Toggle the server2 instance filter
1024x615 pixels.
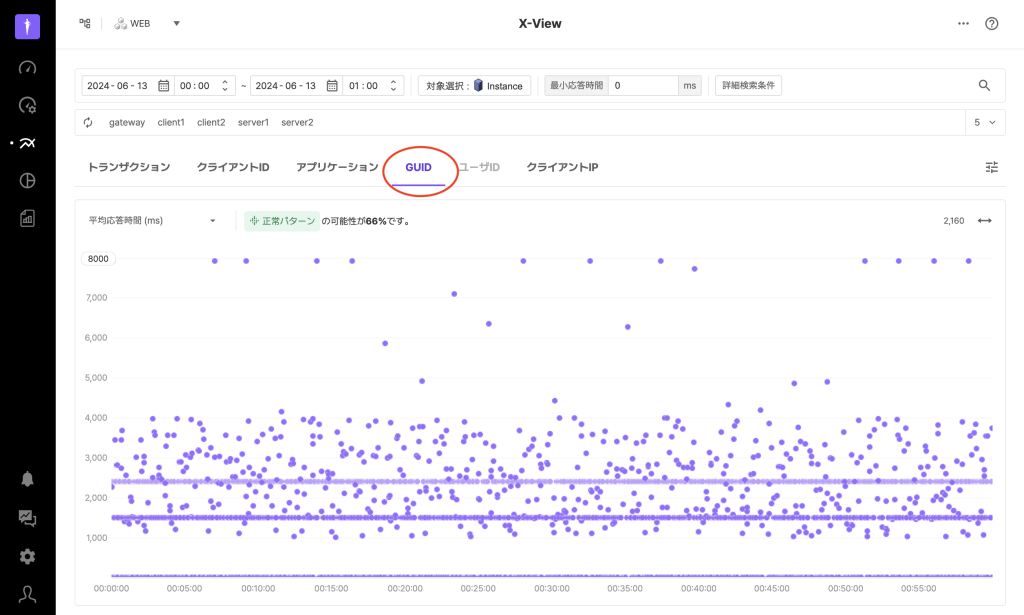pyautogui.click(x=297, y=122)
